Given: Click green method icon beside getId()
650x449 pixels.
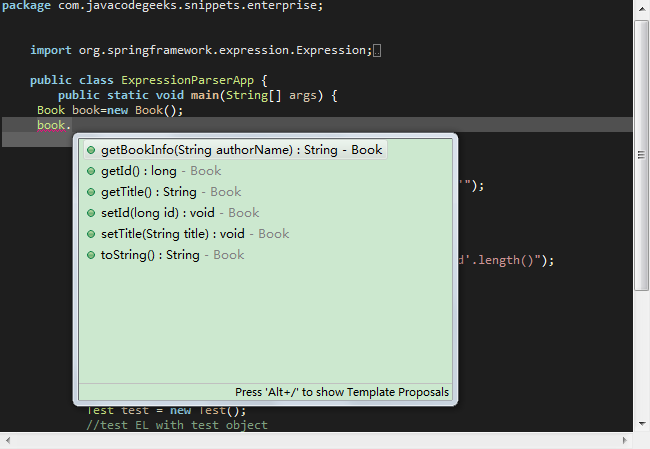Looking at the screenshot, I should 91,171.
